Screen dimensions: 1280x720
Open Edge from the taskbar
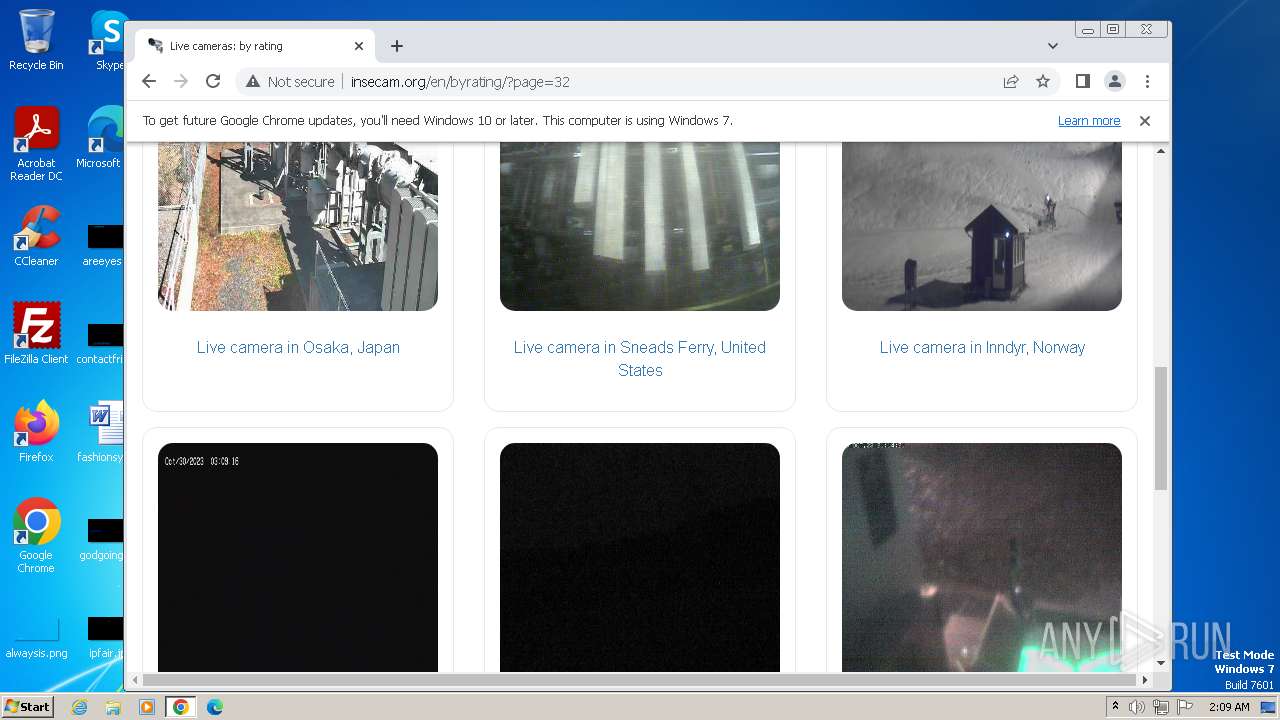coord(214,707)
